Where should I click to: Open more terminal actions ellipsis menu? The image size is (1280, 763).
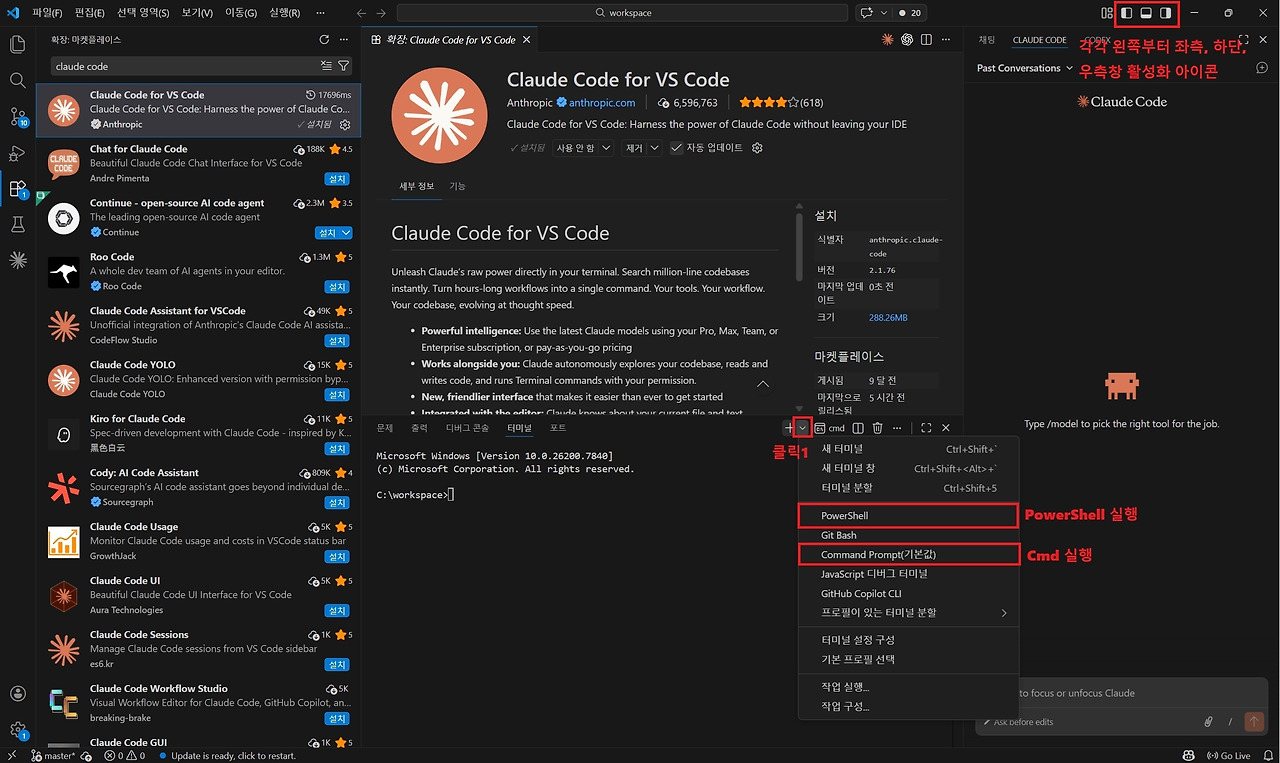coord(897,428)
